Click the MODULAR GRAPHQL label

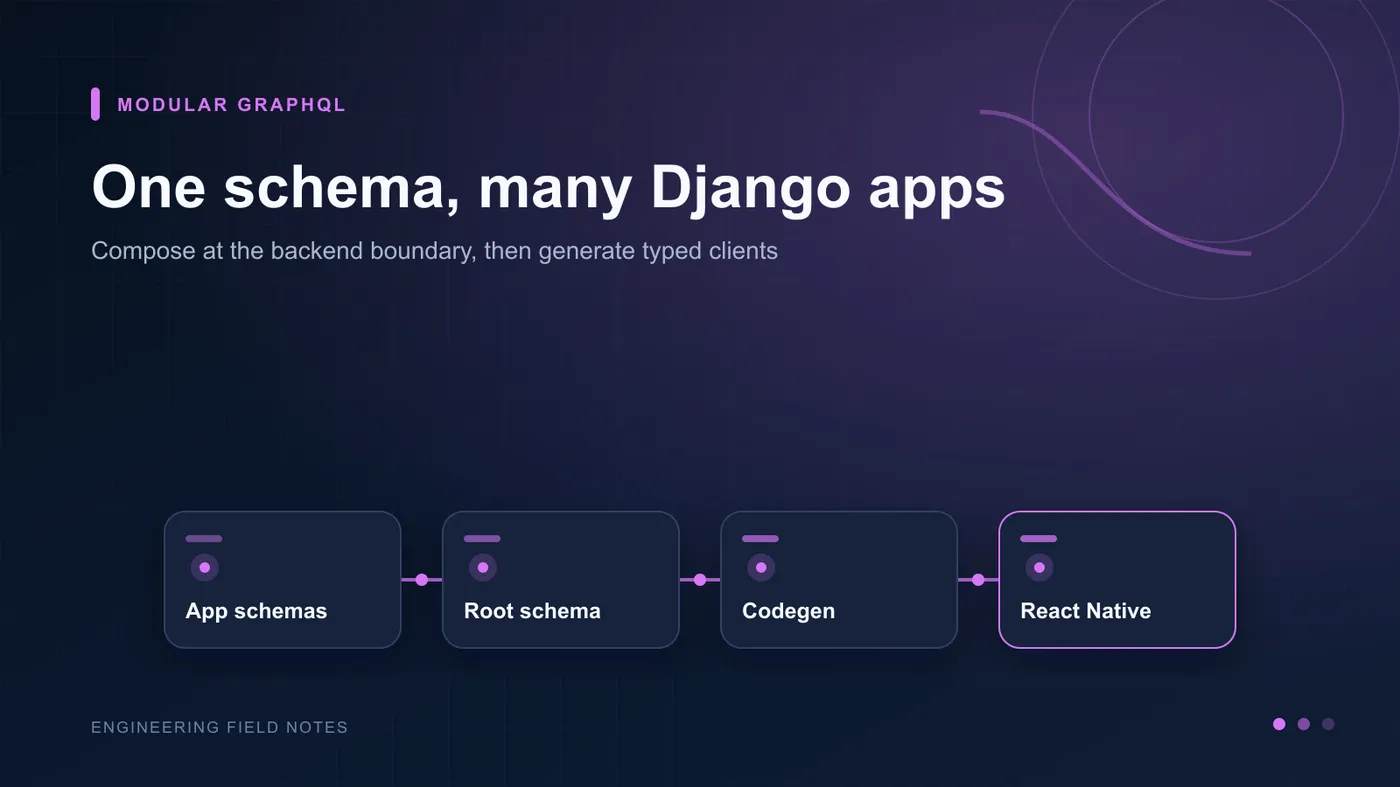click(231, 104)
